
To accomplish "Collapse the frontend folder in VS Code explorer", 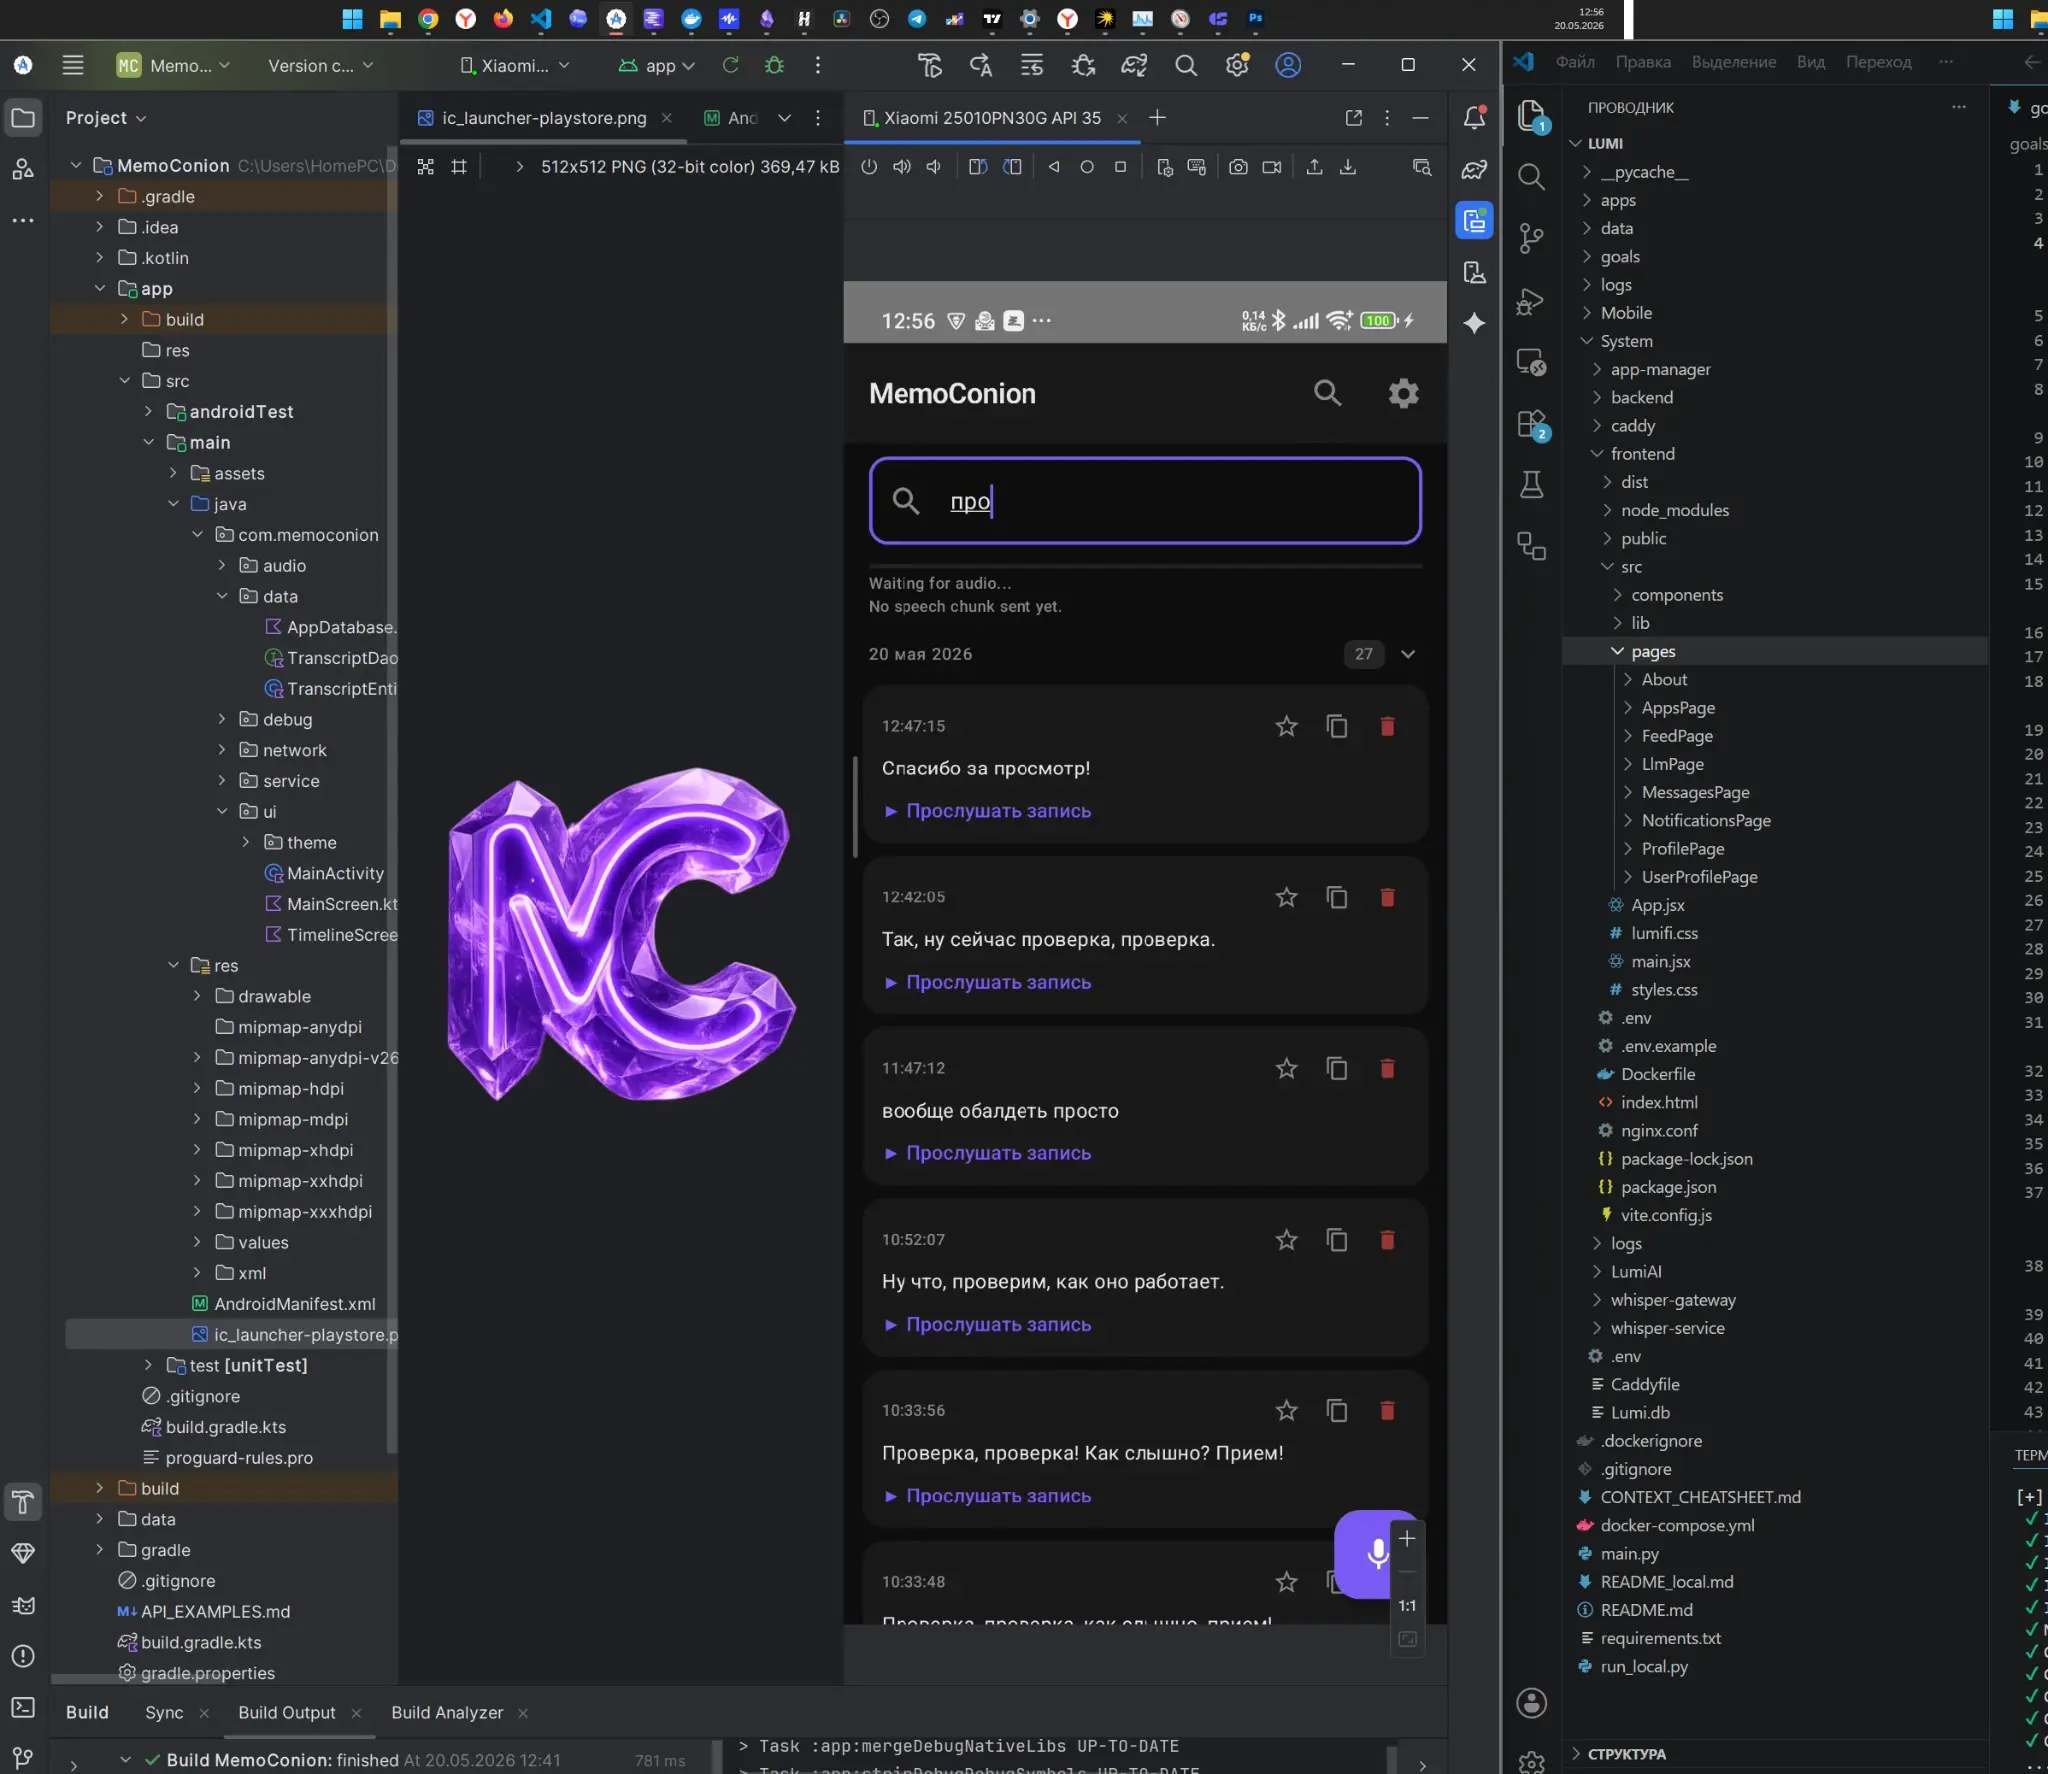I will [x=1596, y=454].
